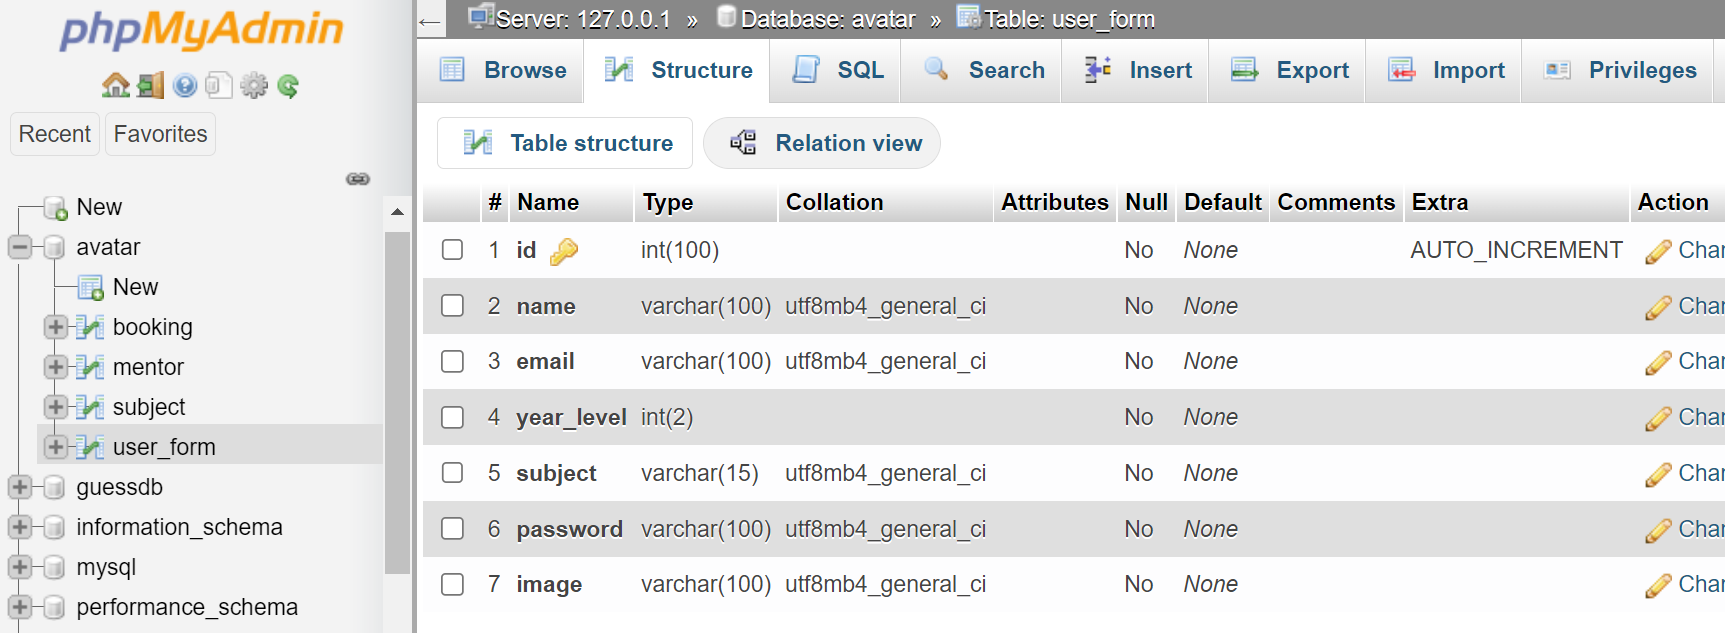Open navigation panel settings gear icon

pos(254,86)
